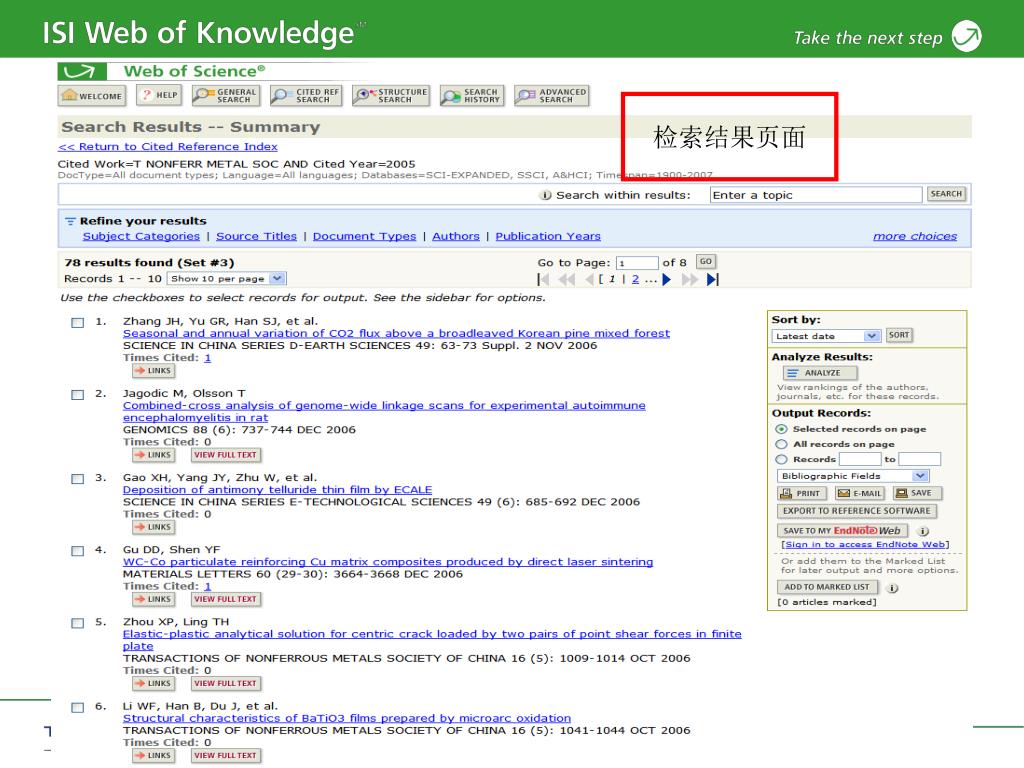View Search History
The height and width of the screenshot is (768, 1024).
click(472, 96)
